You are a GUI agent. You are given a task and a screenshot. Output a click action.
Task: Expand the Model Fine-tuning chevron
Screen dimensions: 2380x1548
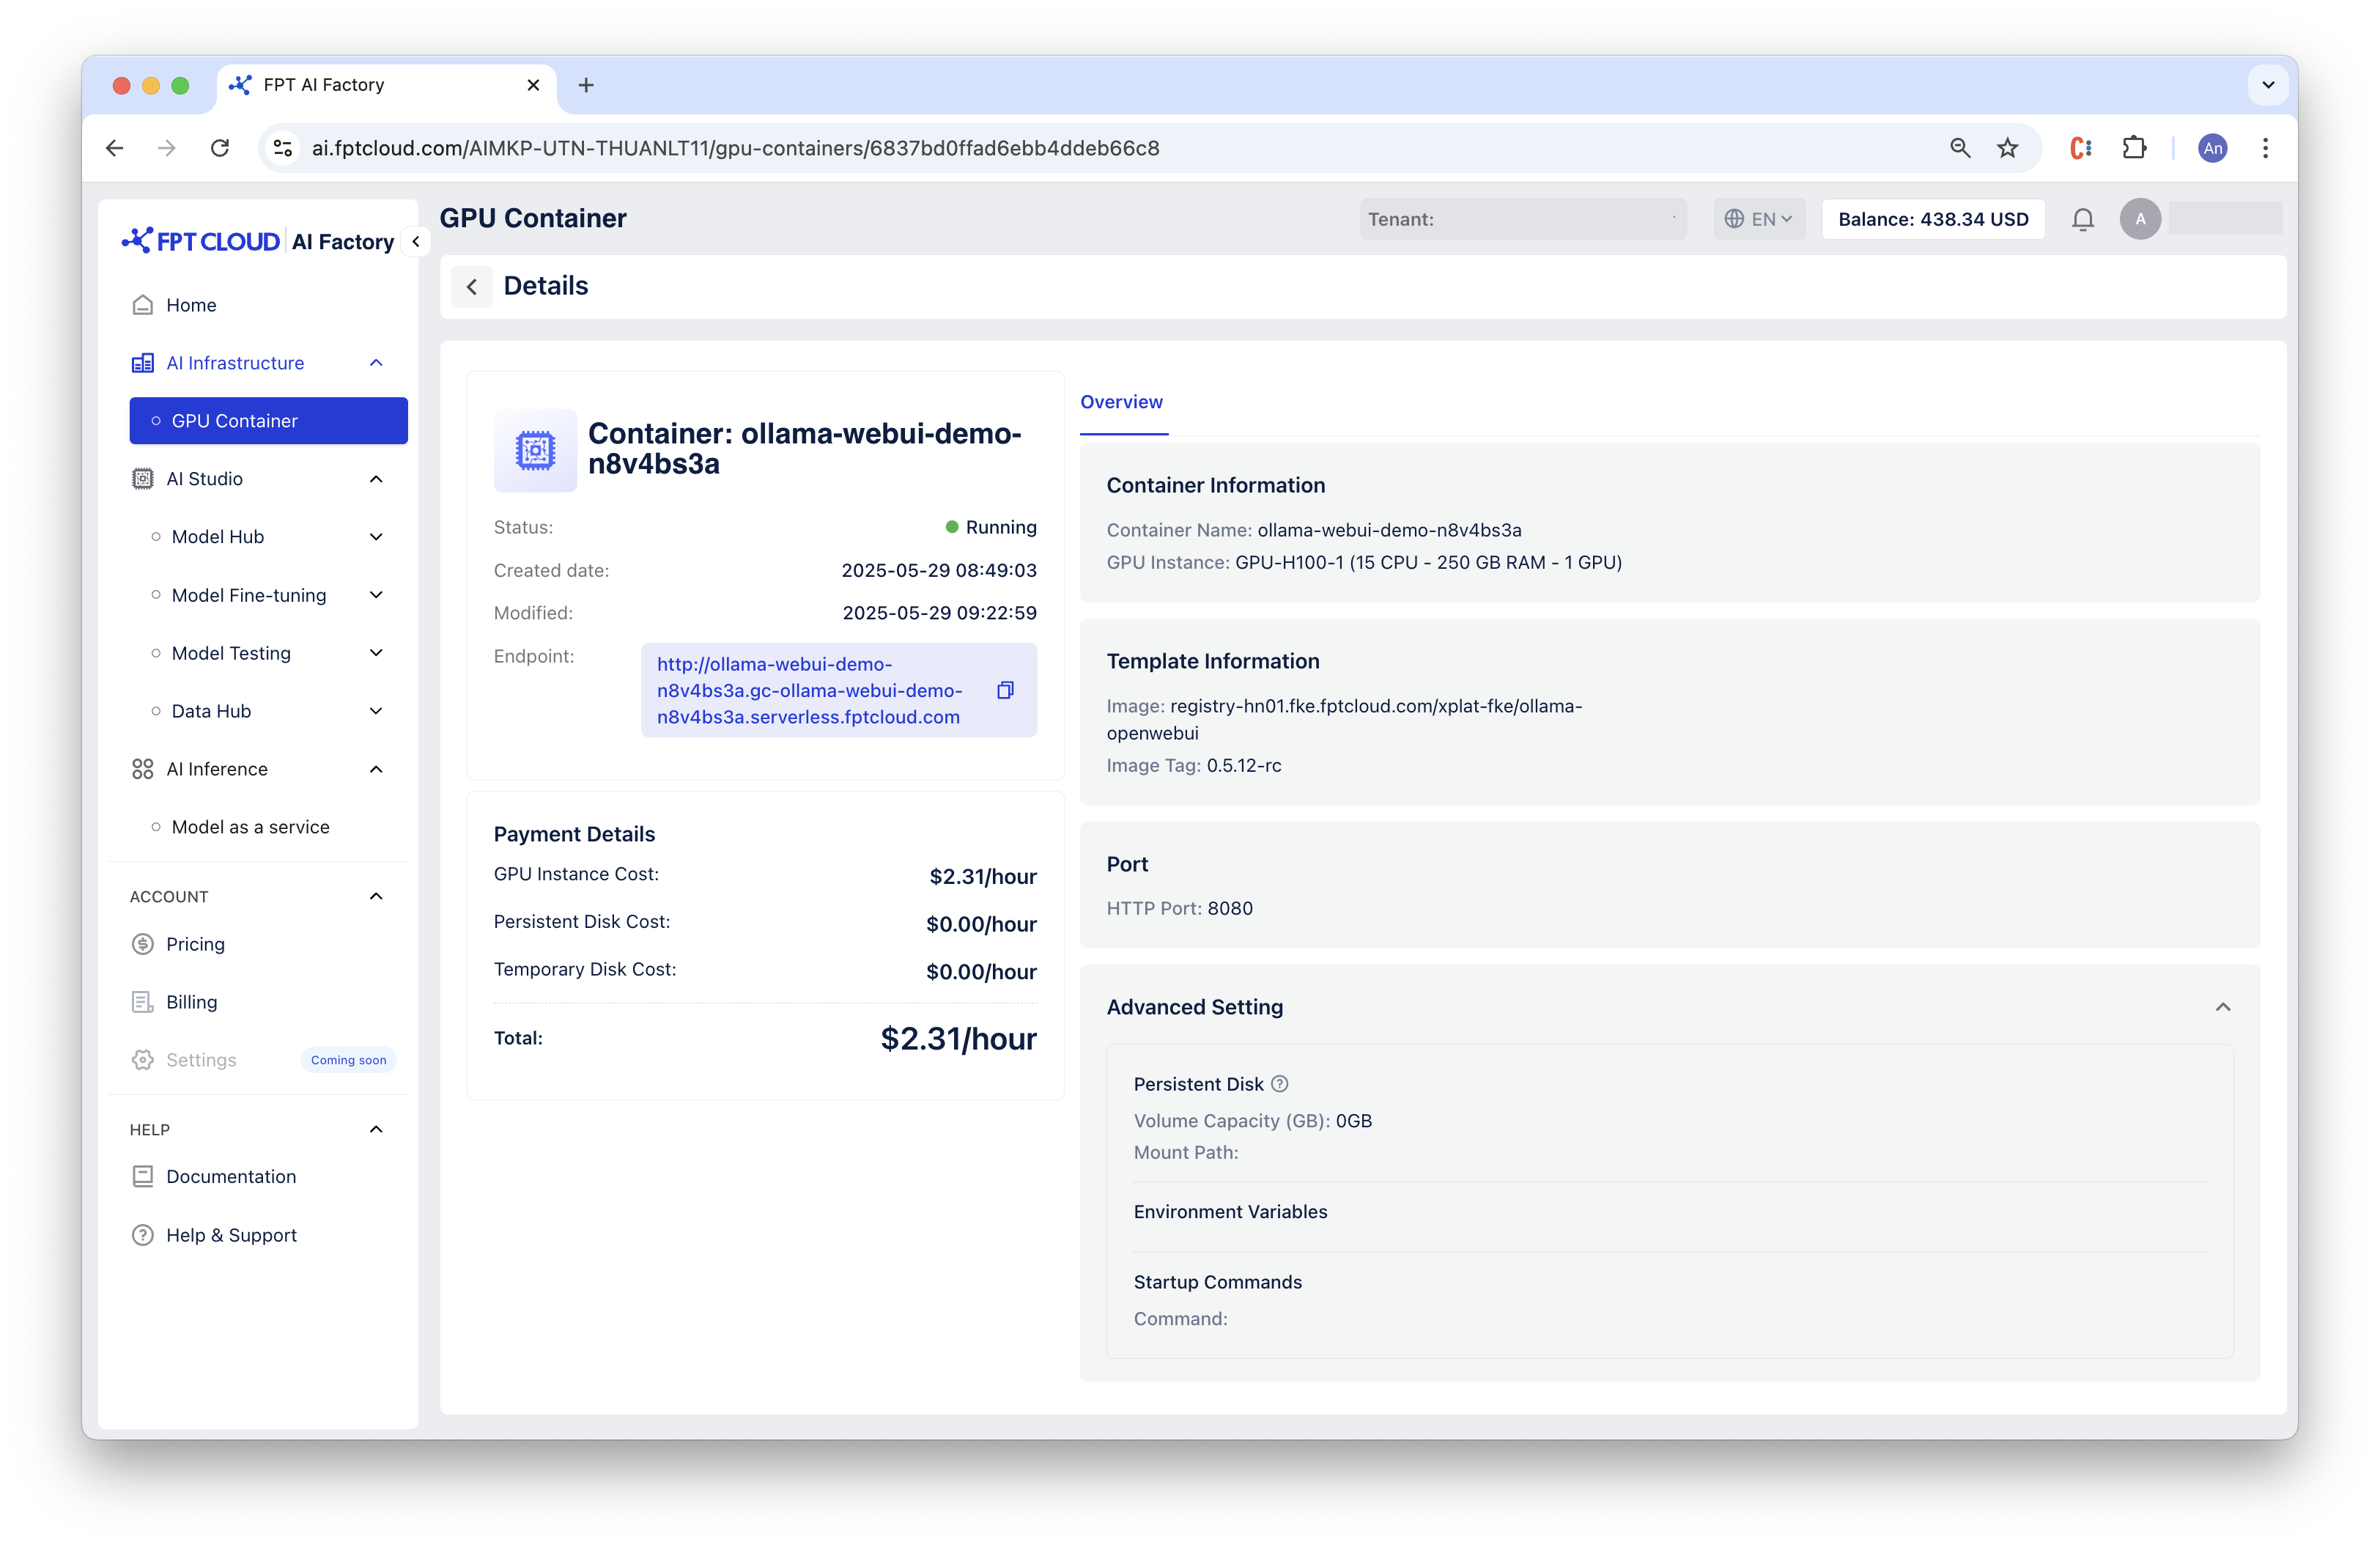coord(376,595)
